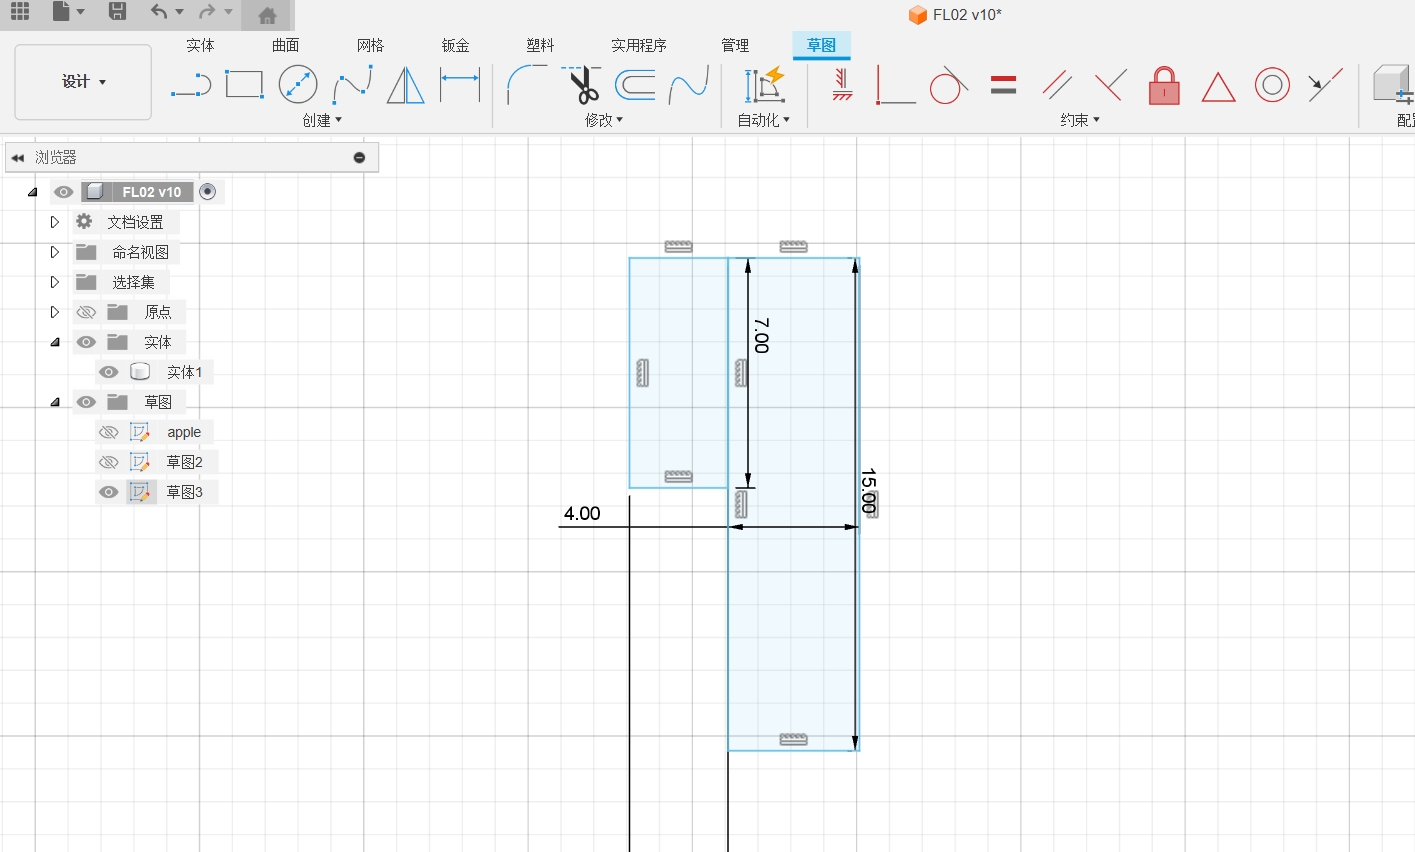Click the 自动化 automation tool icon
The image size is (1415, 852).
click(764, 86)
